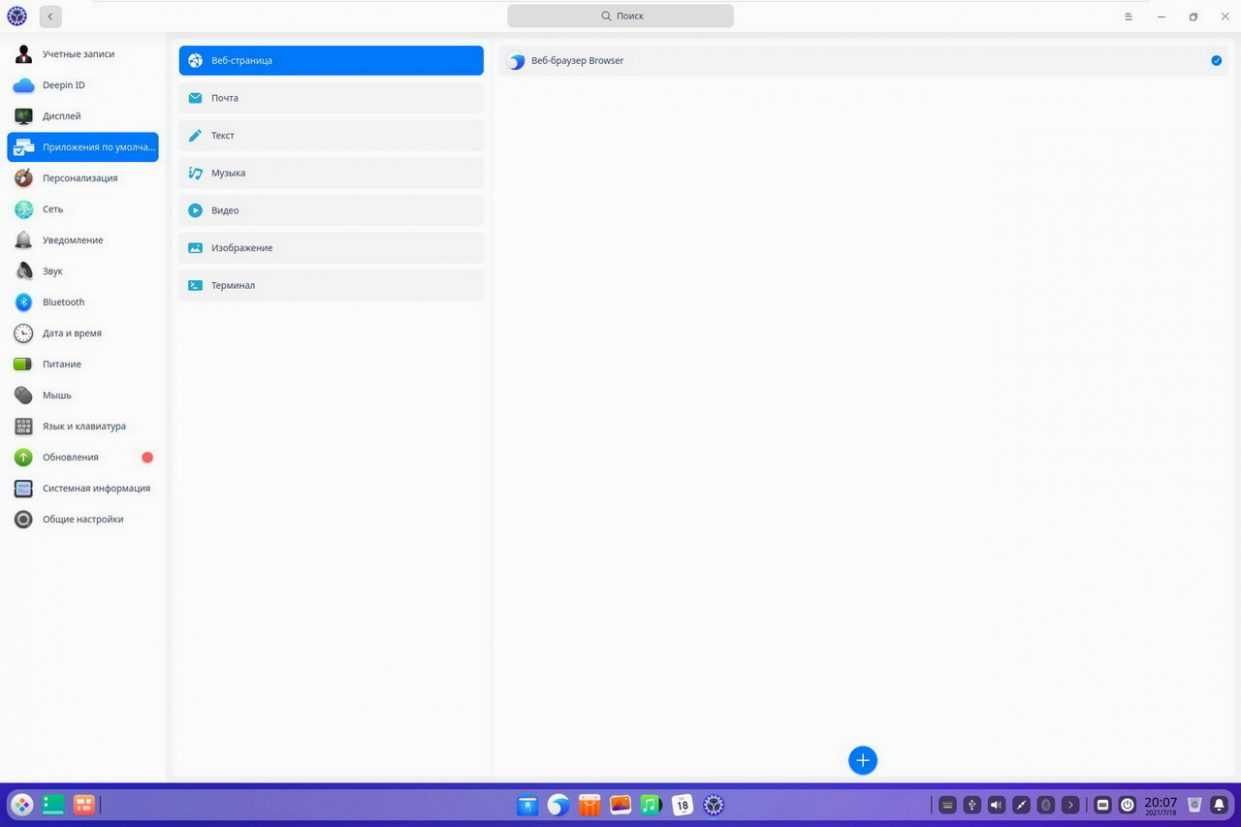The height and width of the screenshot is (827, 1241).
Task: Open the USB device tray icon
Action: point(972,805)
